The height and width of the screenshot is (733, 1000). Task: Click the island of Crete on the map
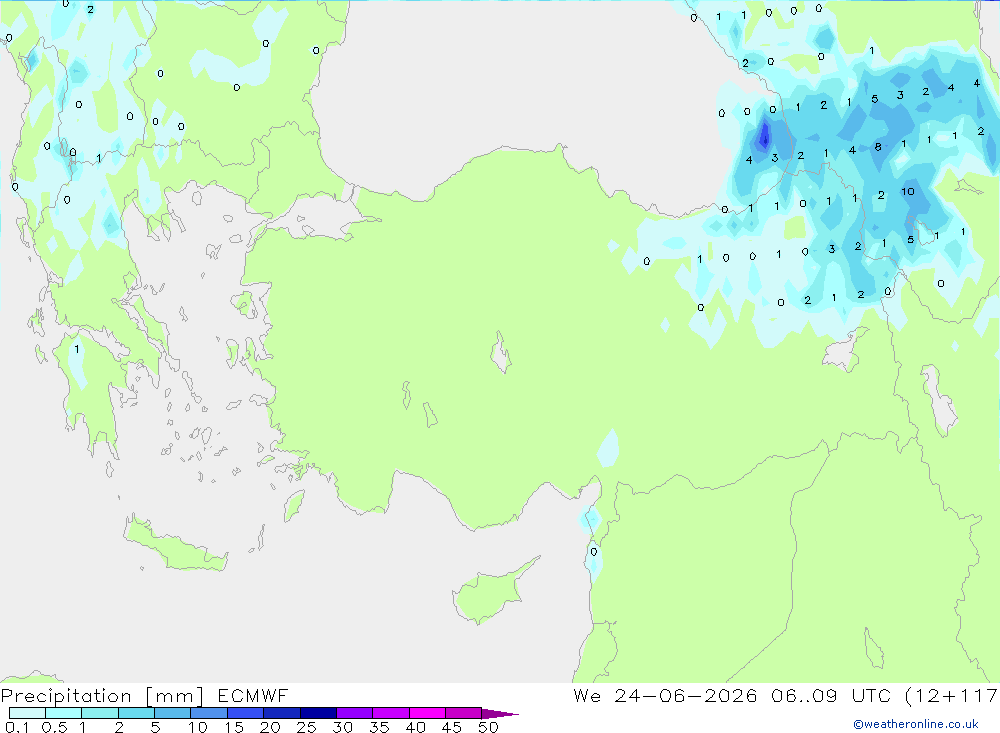(173, 544)
